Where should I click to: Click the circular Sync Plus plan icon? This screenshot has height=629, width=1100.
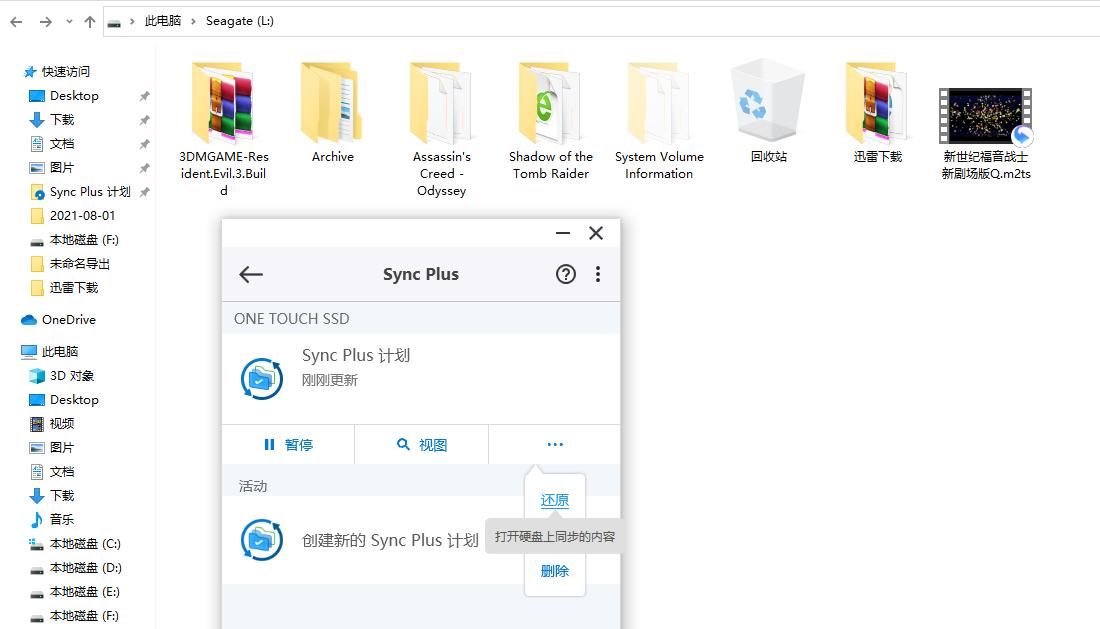click(261, 379)
